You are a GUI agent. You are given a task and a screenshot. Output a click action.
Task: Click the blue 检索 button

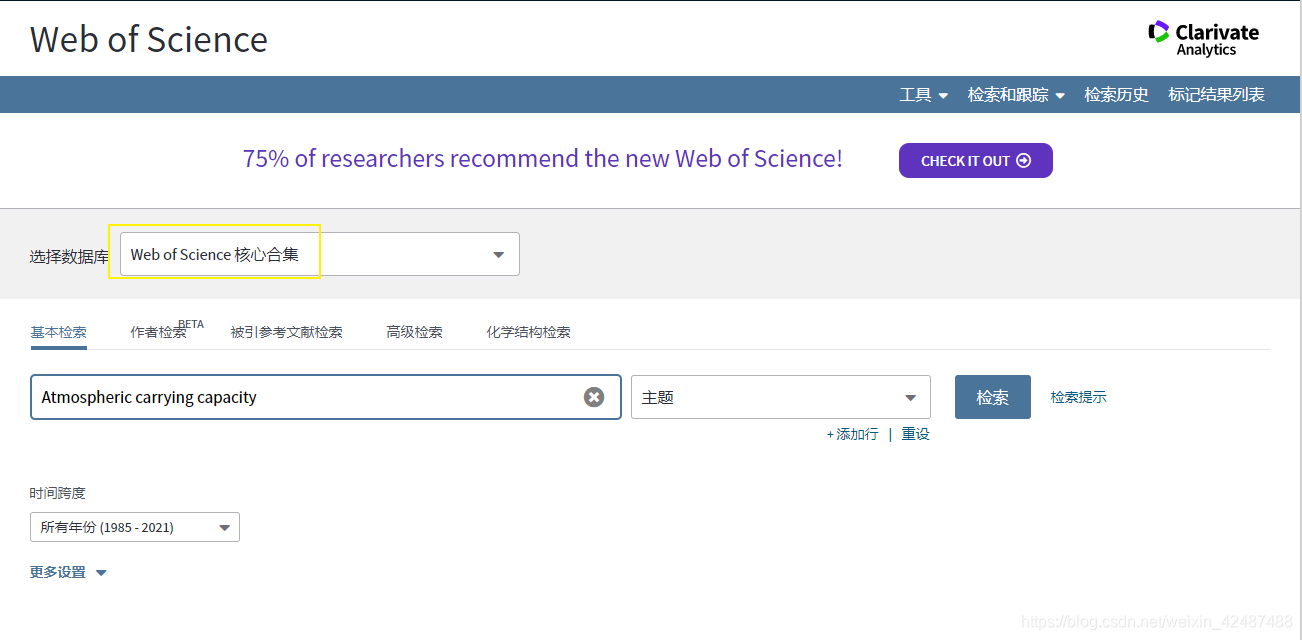click(992, 396)
